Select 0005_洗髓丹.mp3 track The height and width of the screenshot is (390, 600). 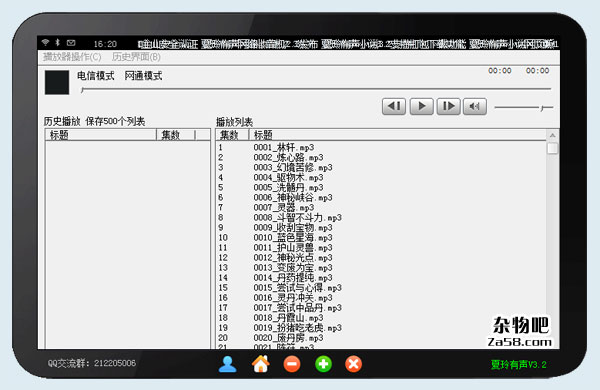pos(289,188)
